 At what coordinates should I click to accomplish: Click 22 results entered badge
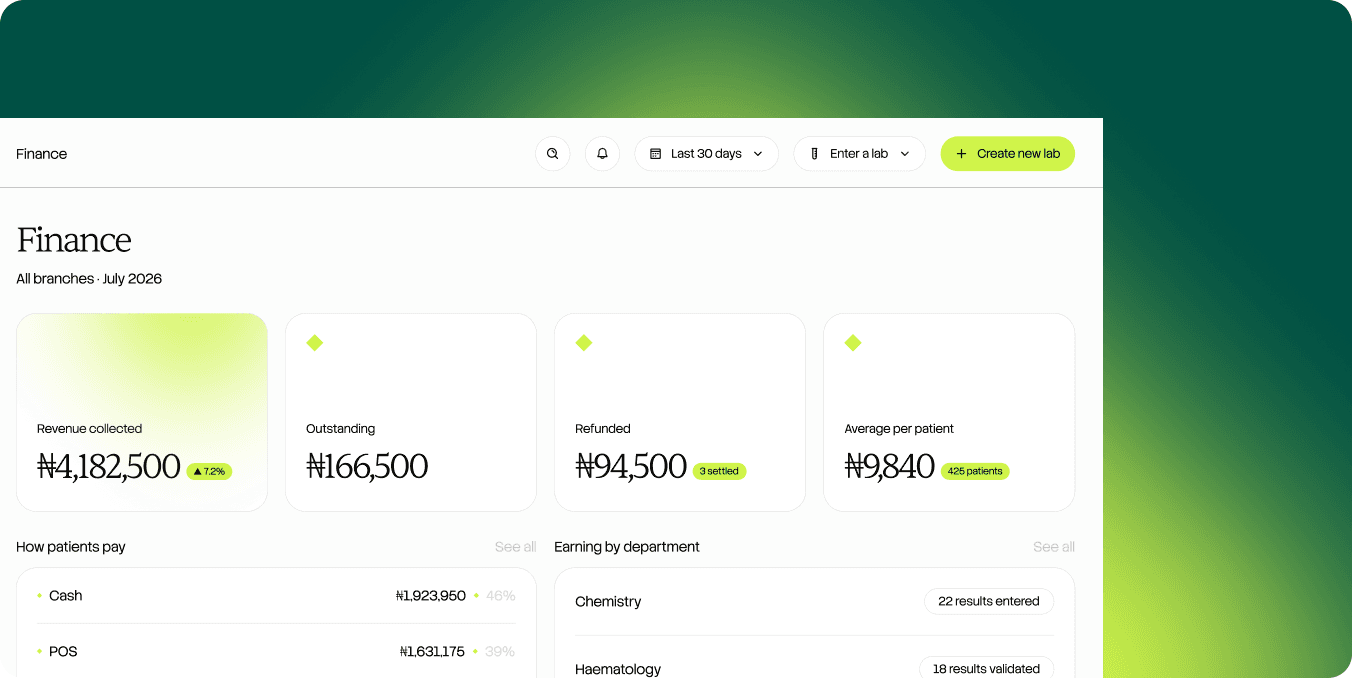tap(989, 601)
